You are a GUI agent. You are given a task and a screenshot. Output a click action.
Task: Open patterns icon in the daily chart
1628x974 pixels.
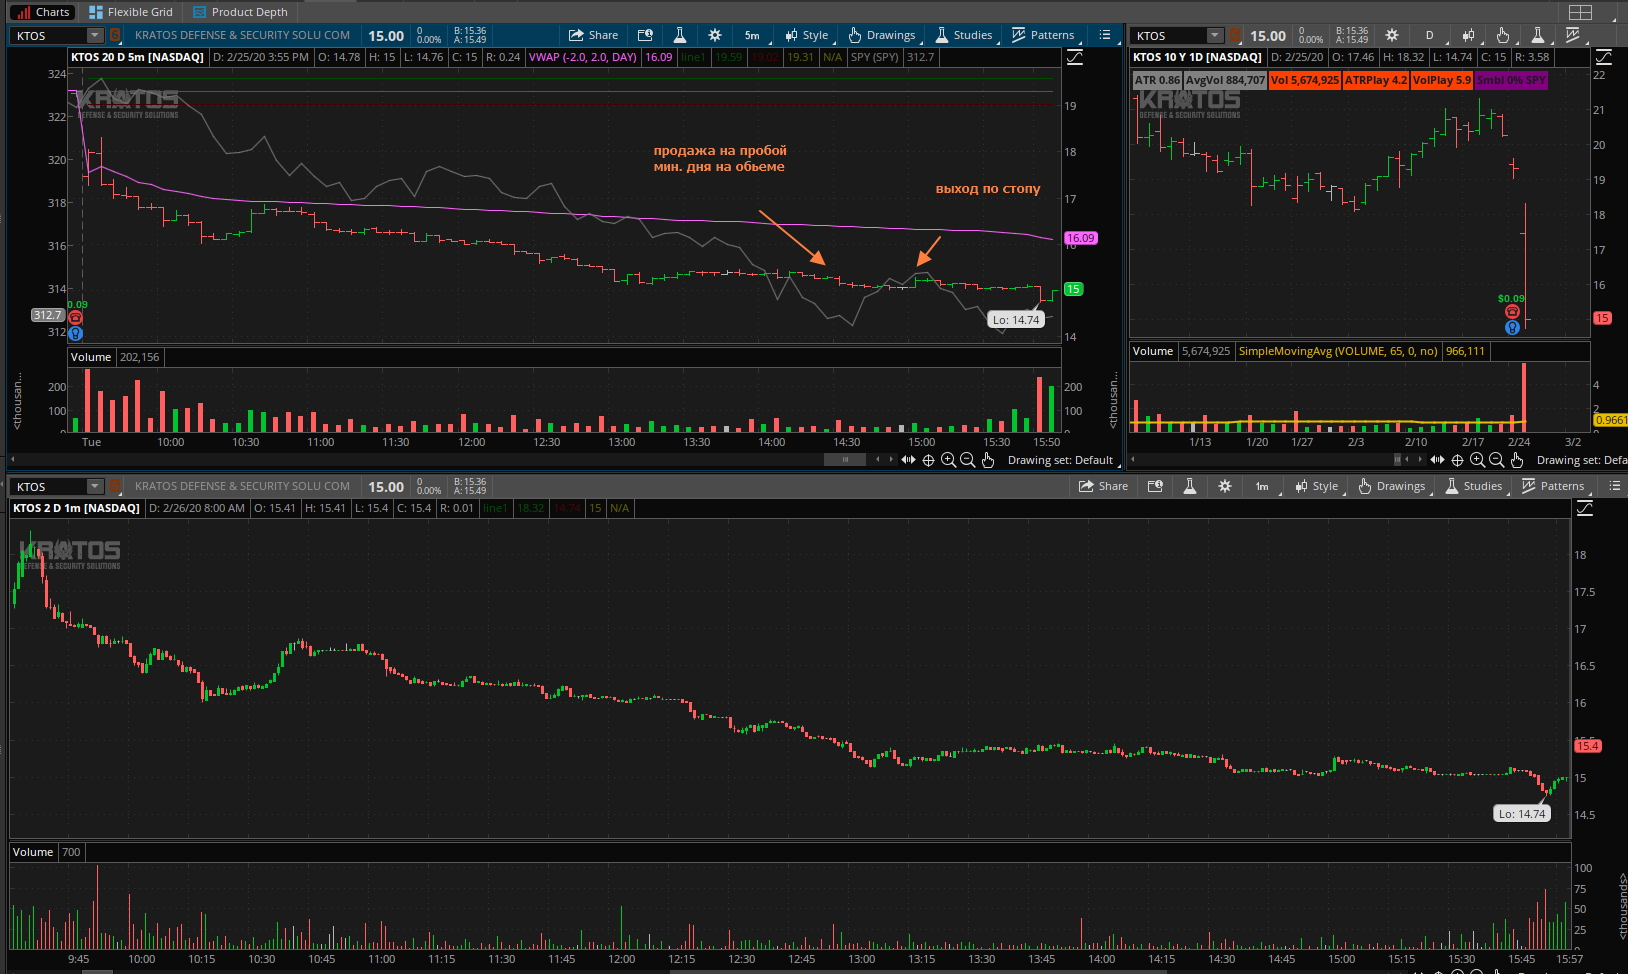[1573, 35]
